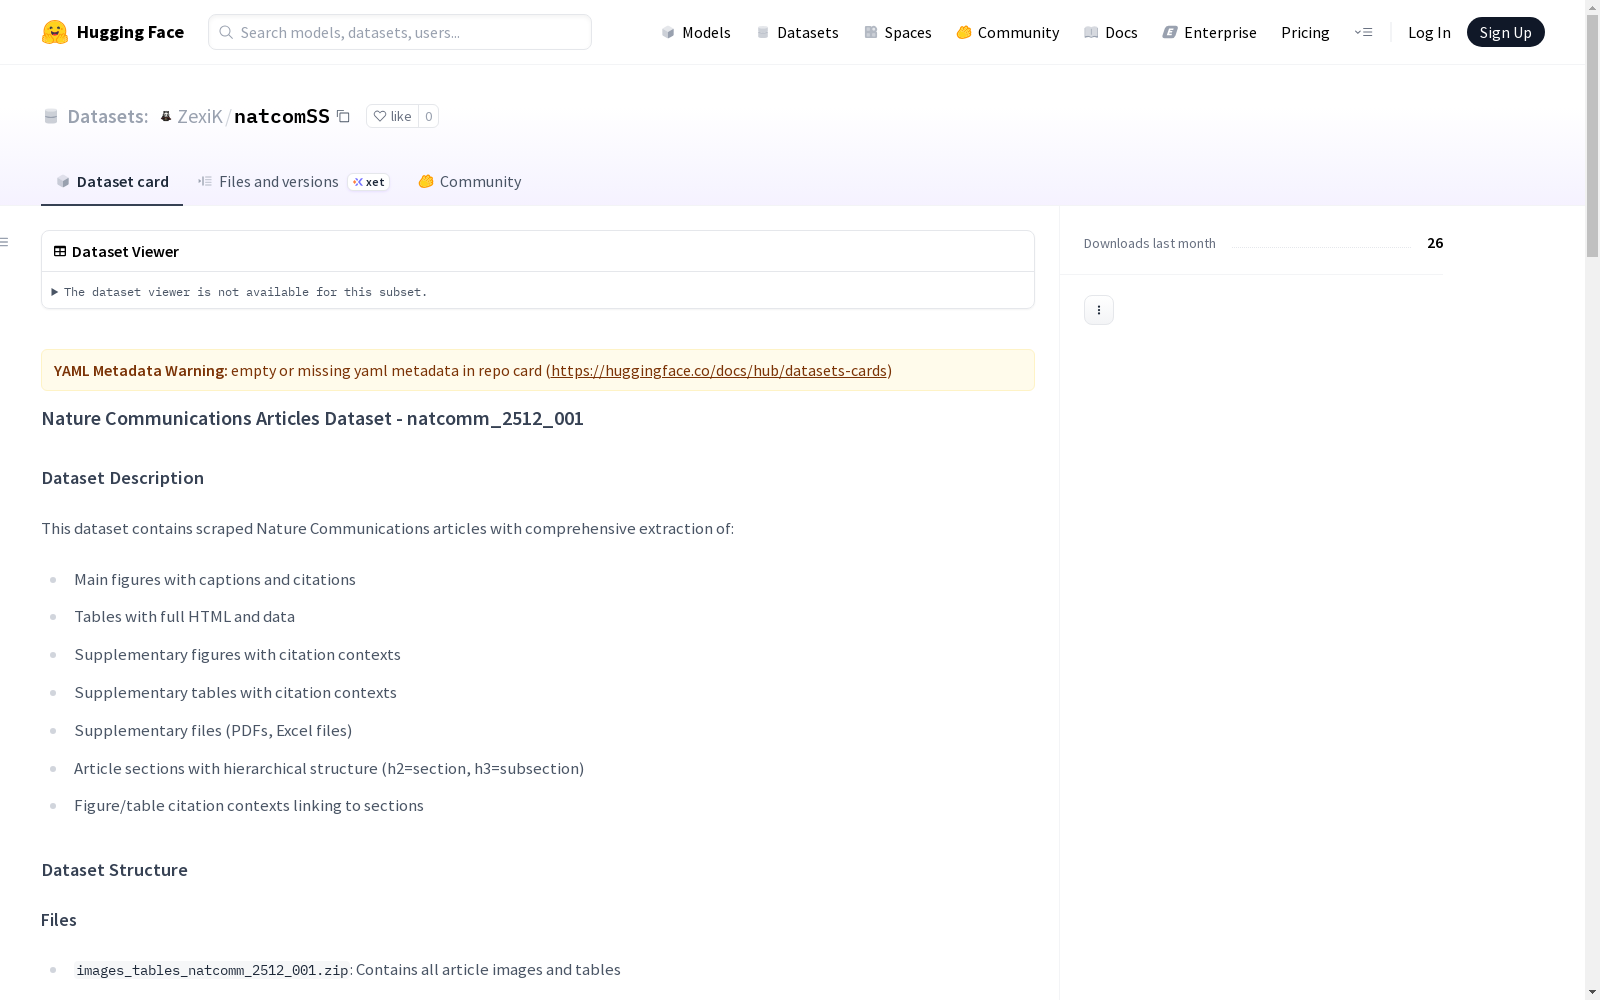
Task: Click the Dataset Viewer table icon
Action: pos(60,251)
